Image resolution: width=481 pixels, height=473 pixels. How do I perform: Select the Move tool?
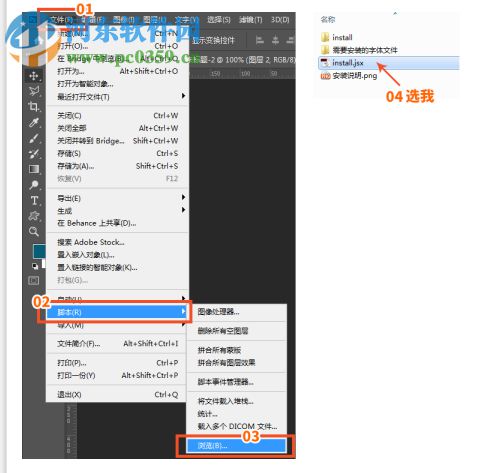tap(34, 76)
